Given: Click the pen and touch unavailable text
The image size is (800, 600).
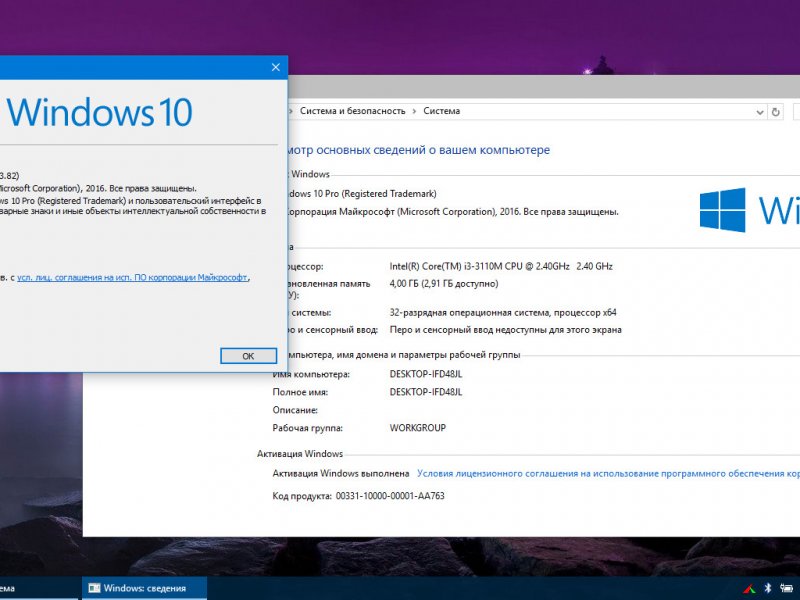Looking at the screenshot, I should coord(506,330).
